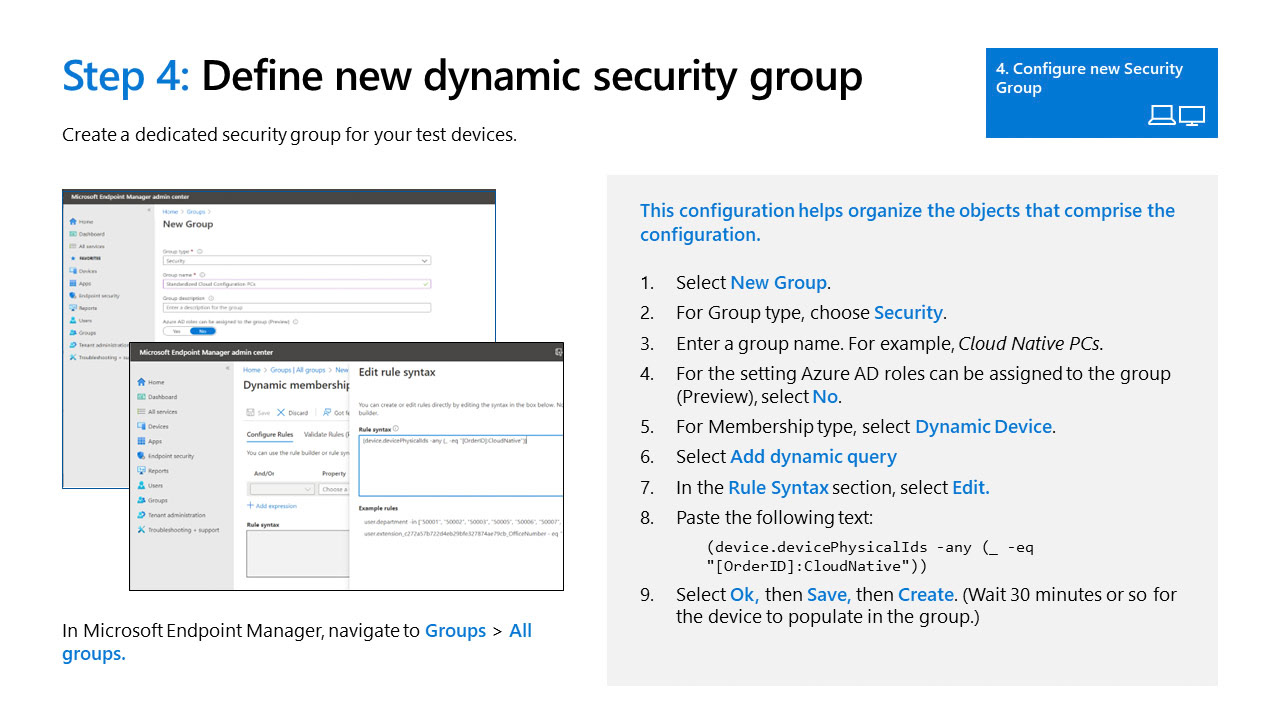Screen dimensions: 1280x720
Task: Open Reports in the Dynamic membership window sidebar
Action: click(153, 471)
